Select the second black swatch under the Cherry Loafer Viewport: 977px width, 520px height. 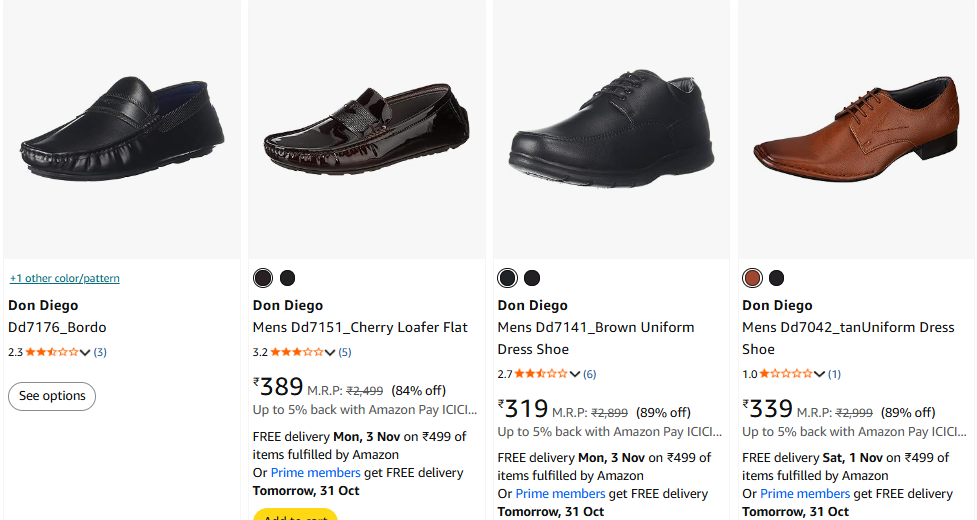click(287, 278)
